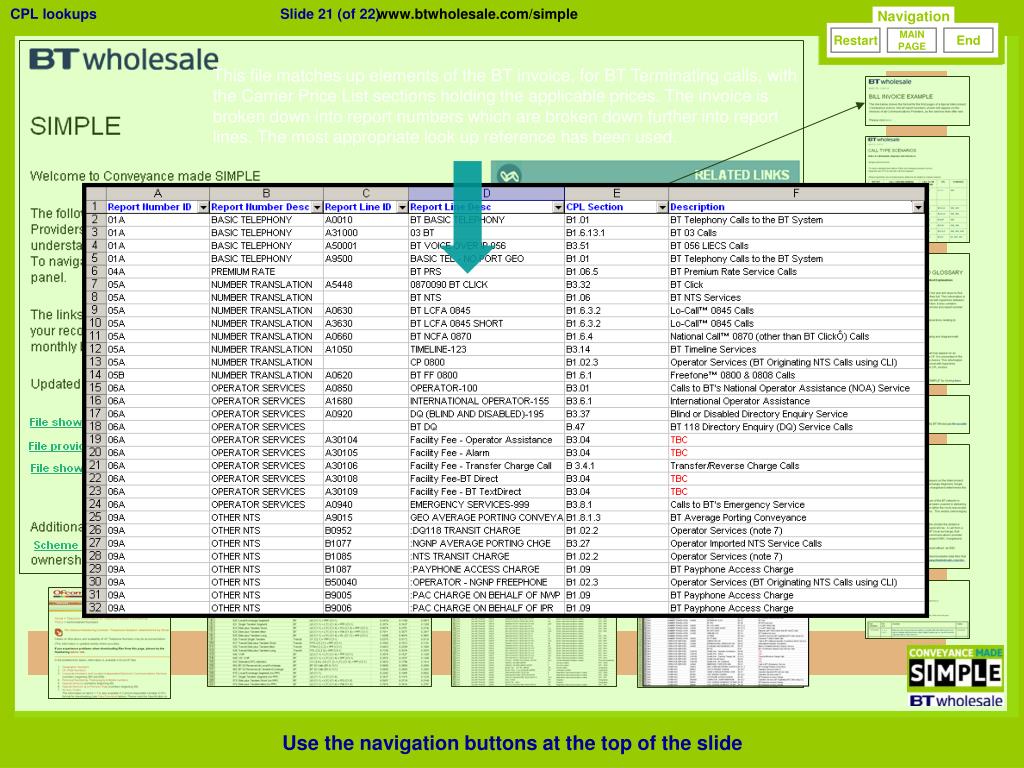Go to MAIN PAGE button
This screenshot has width=1024, height=768.
coord(911,40)
